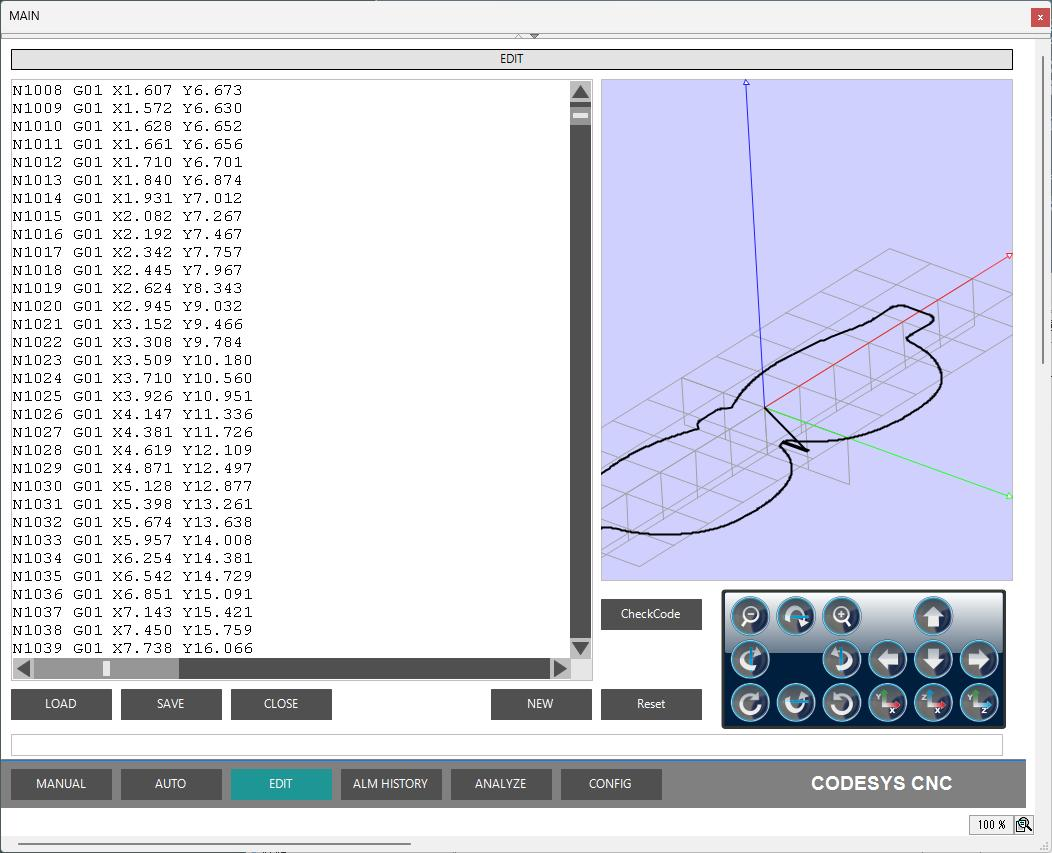Place cursor on line N1016 G01 X2.192
Image resolution: width=1052 pixels, height=853 pixels.
pos(127,234)
